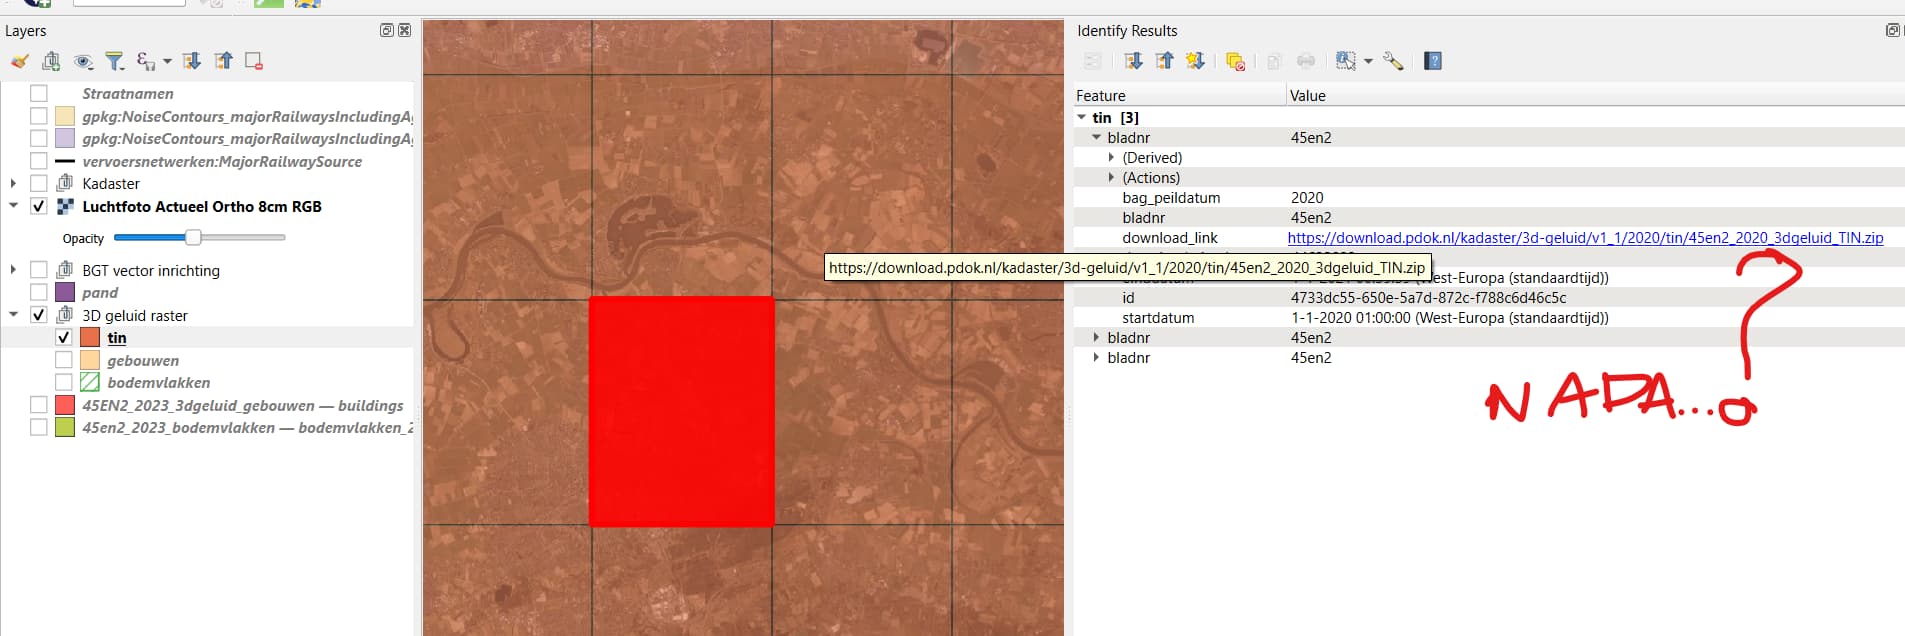1905x636 pixels.
Task: Click Filter Legend by Expression epsilon icon
Action: tap(146, 61)
